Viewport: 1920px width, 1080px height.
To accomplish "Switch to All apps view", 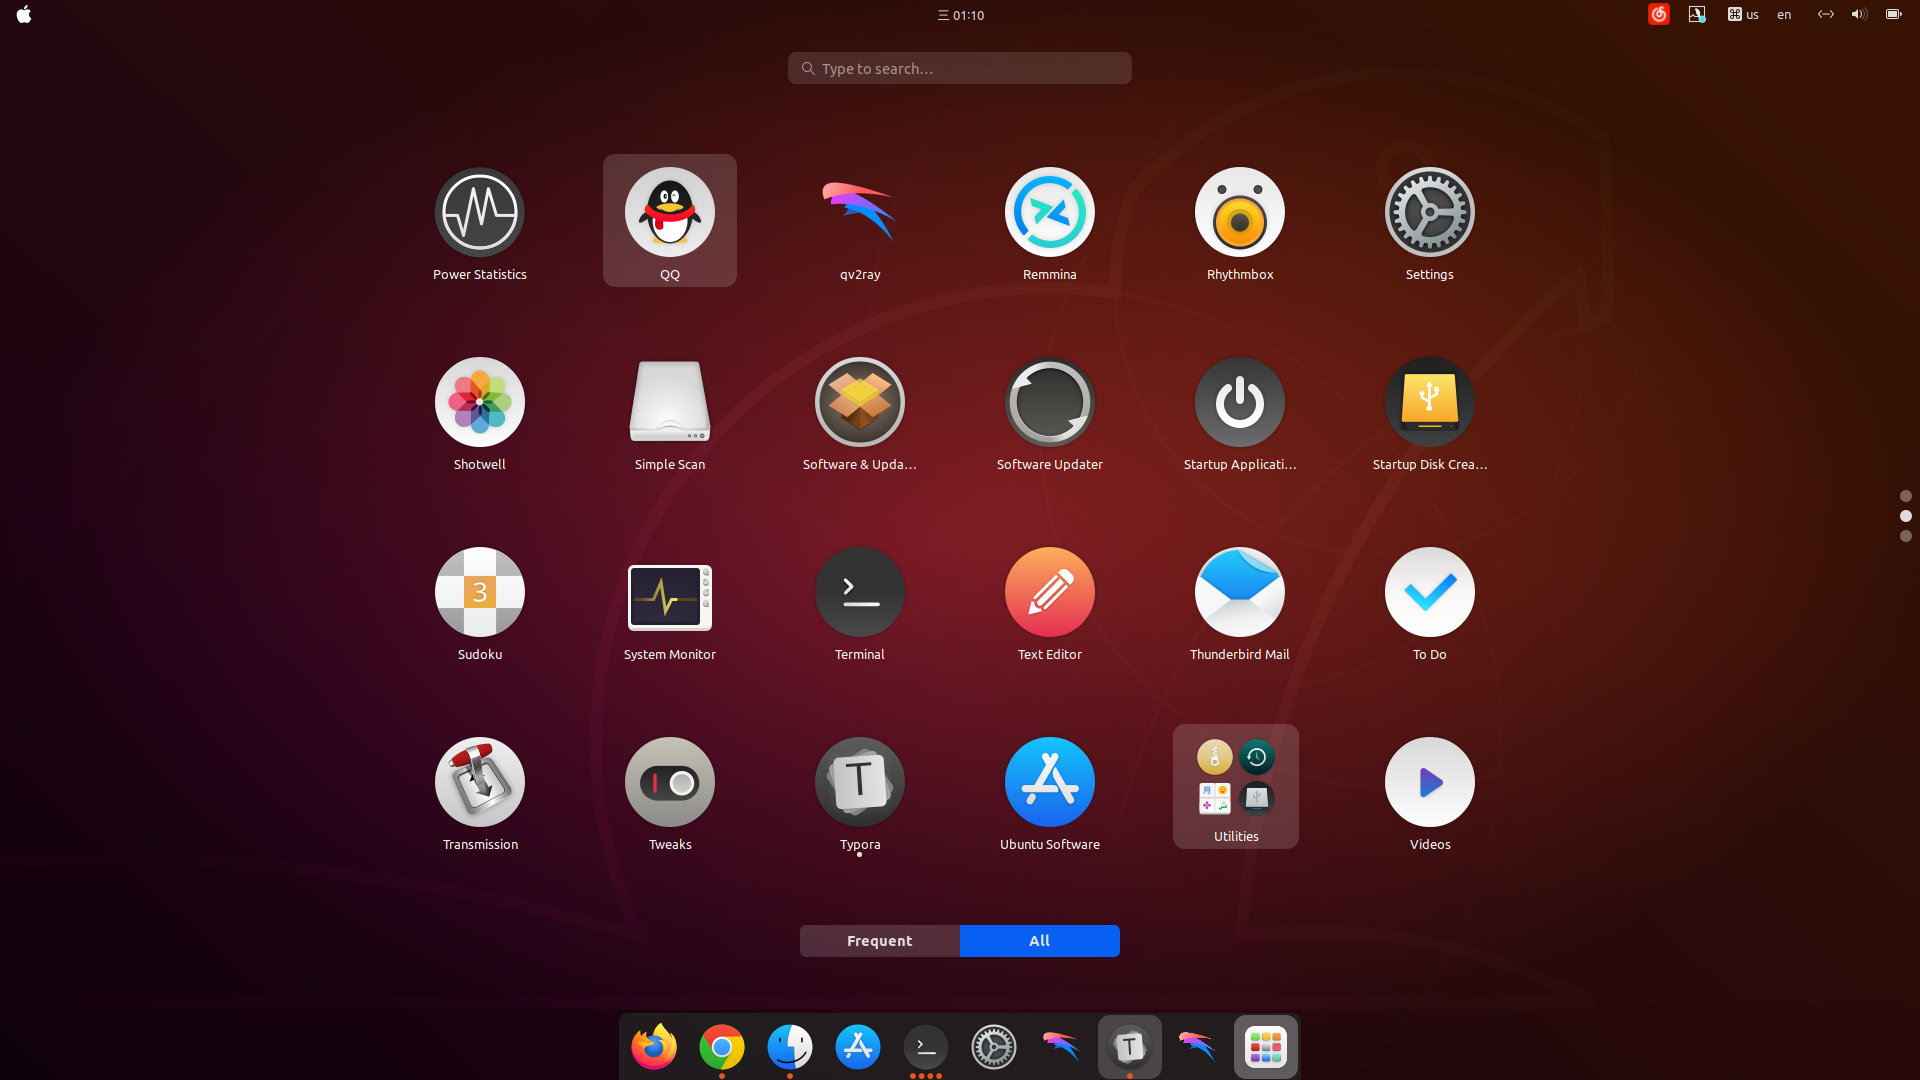I will pos(1040,940).
